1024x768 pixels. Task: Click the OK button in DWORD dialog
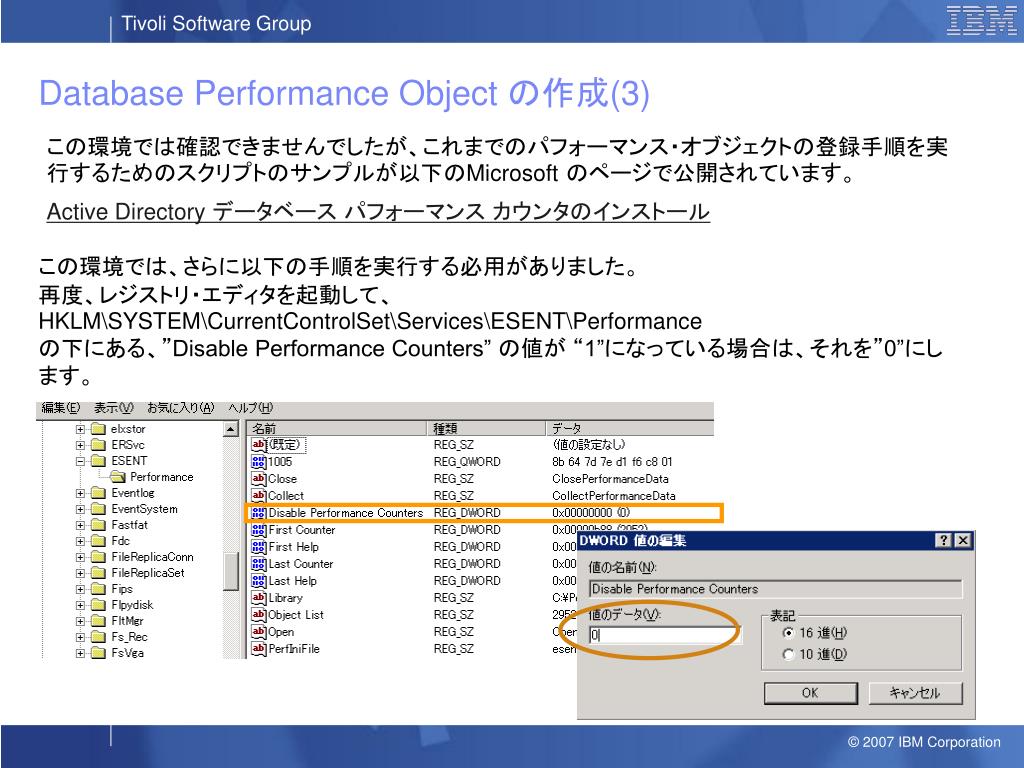pyautogui.click(x=810, y=694)
